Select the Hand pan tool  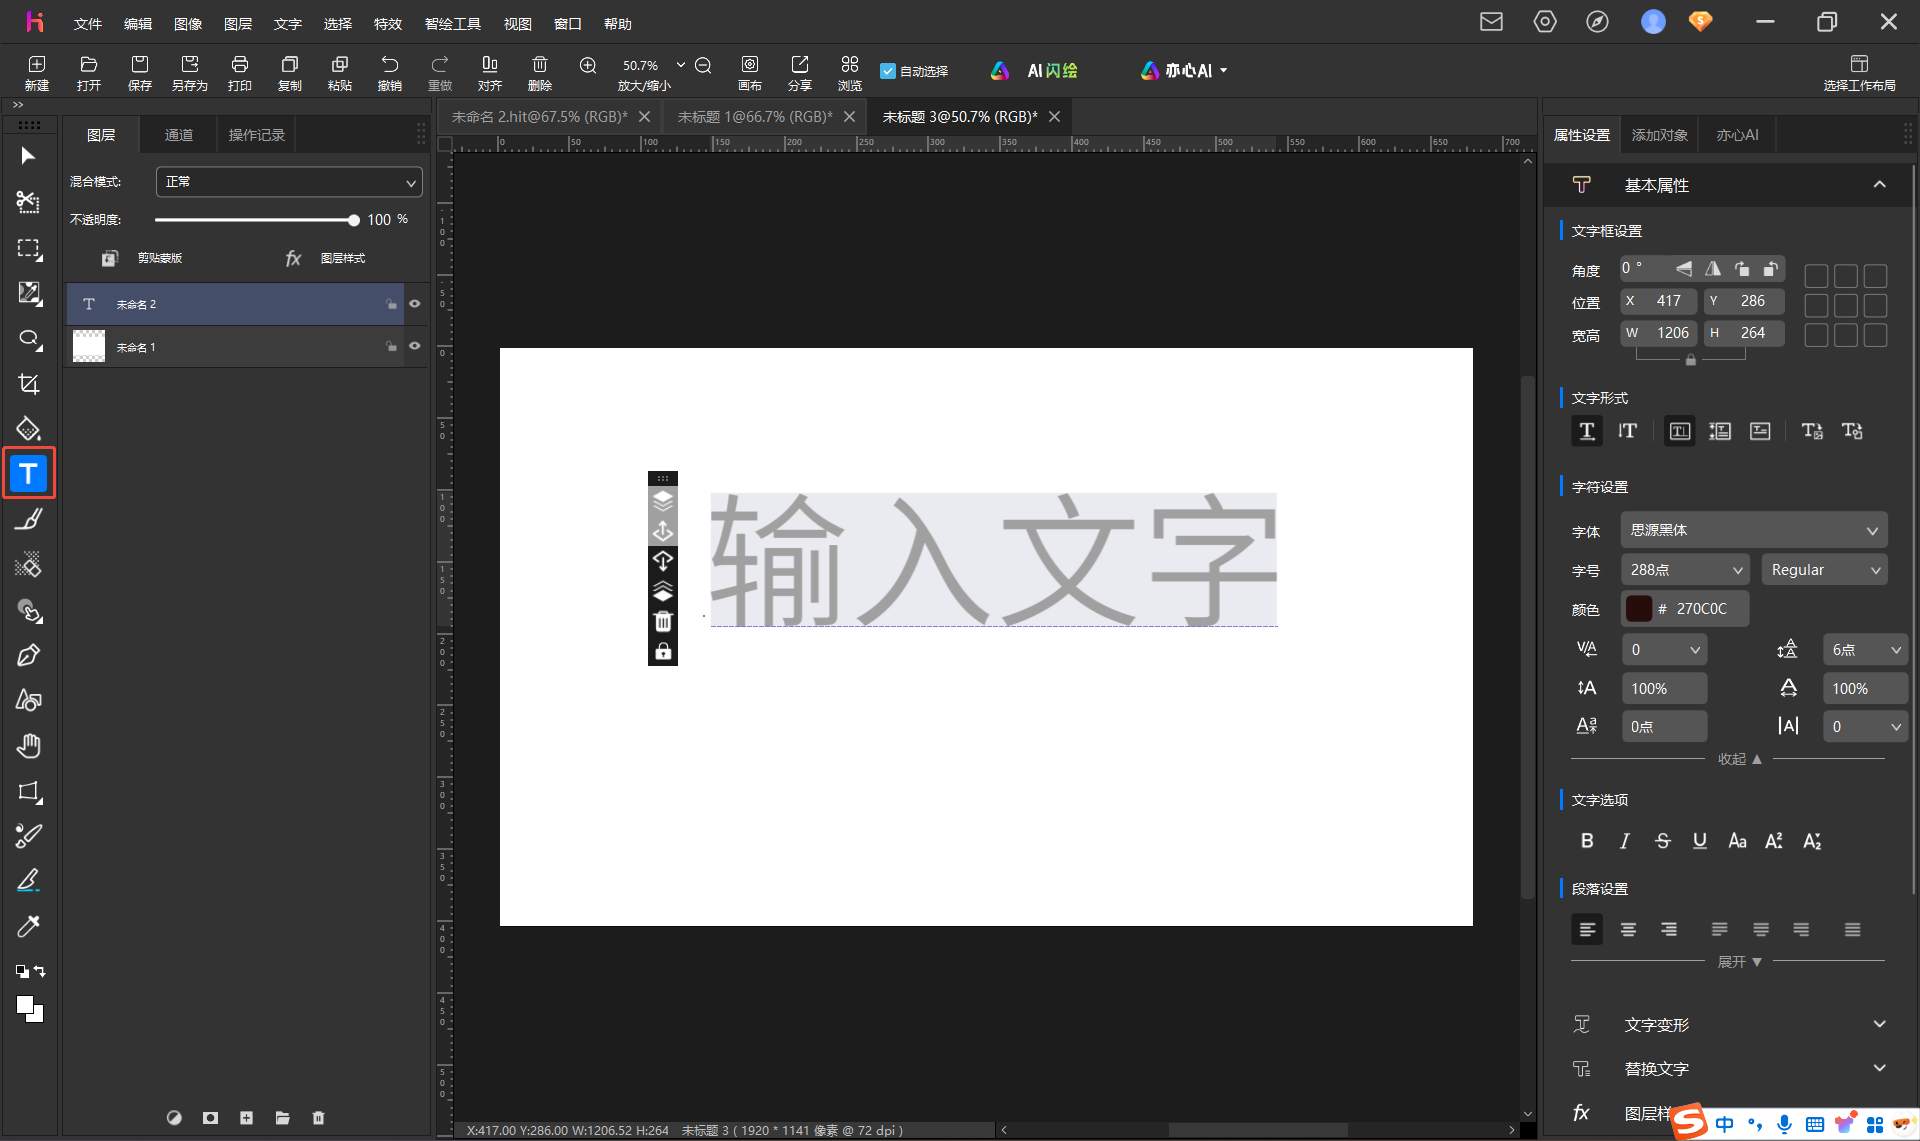(x=29, y=746)
